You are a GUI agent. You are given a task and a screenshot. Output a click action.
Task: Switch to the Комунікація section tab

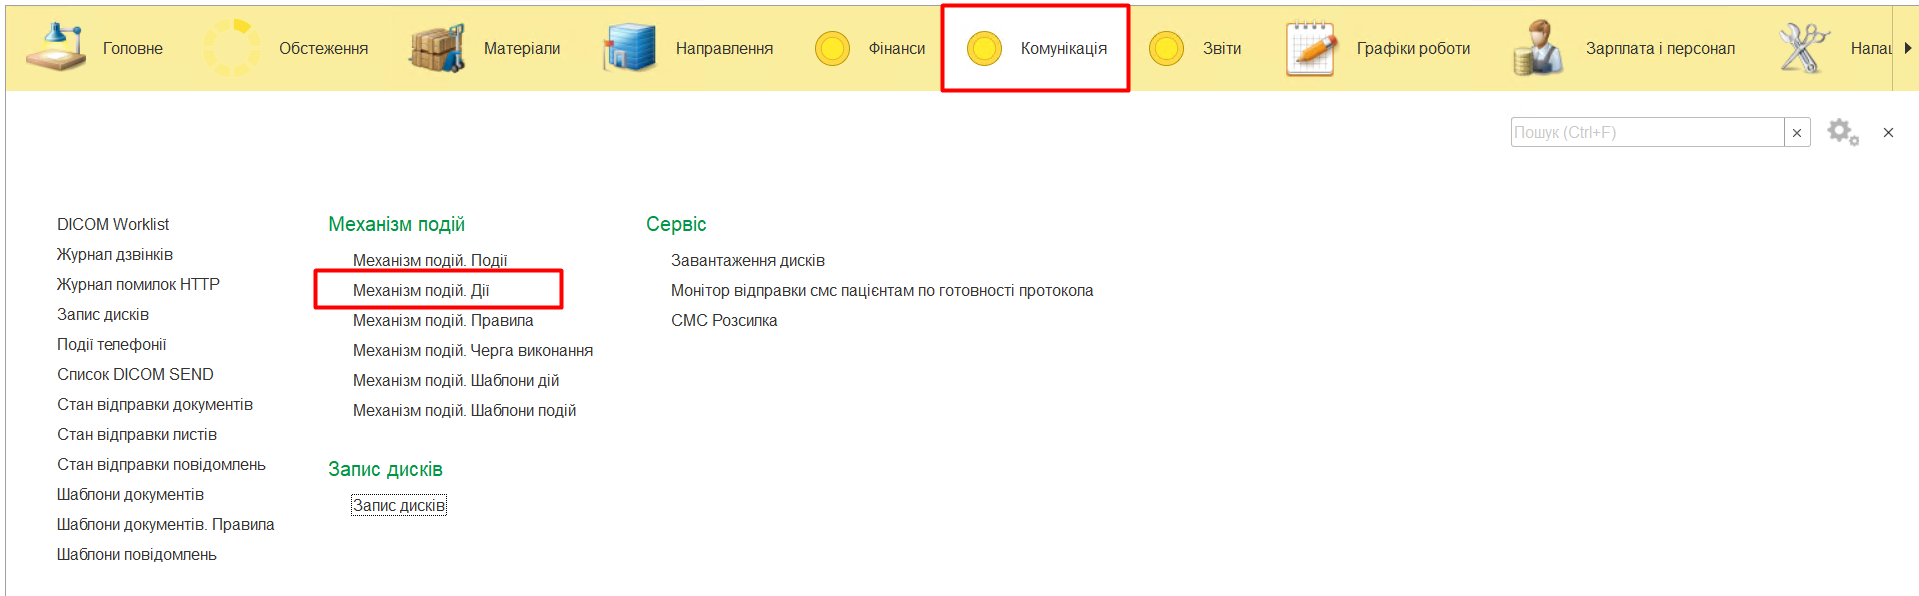1036,48
